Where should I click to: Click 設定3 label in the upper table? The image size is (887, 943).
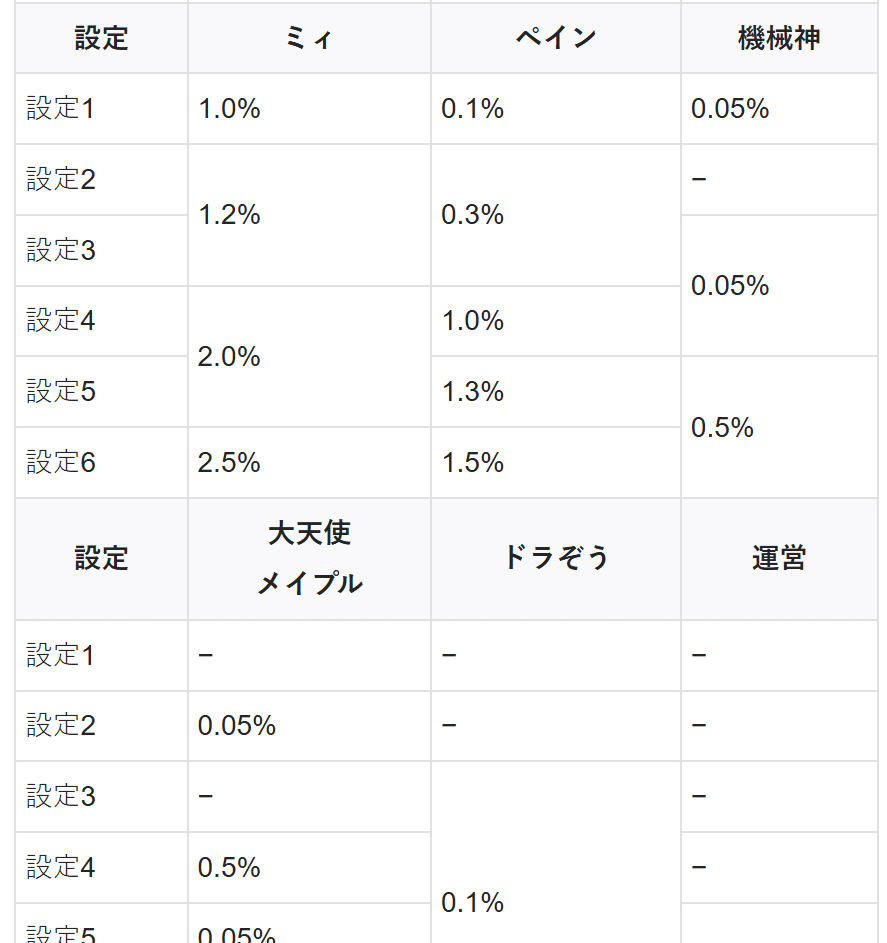pyautogui.click(x=61, y=250)
